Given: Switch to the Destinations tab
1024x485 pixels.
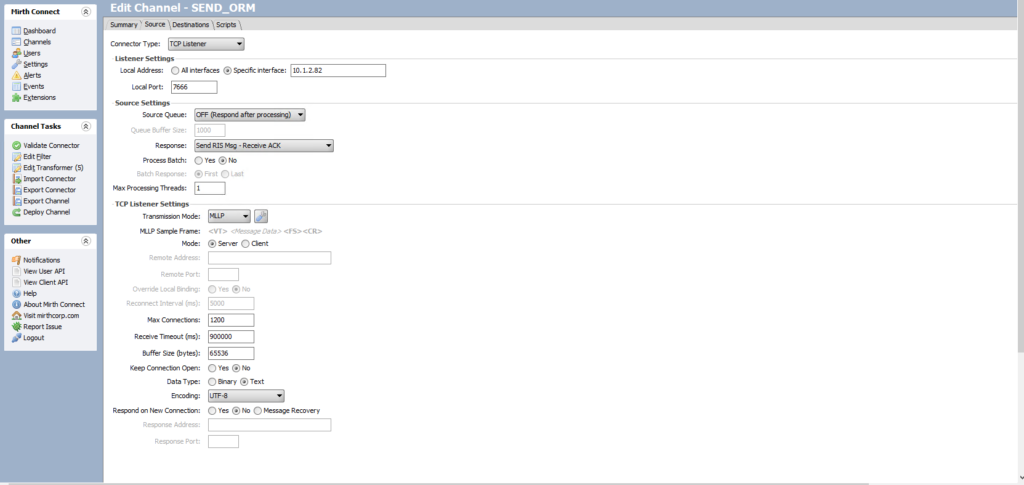Looking at the screenshot, I should [x=190, y=24].
